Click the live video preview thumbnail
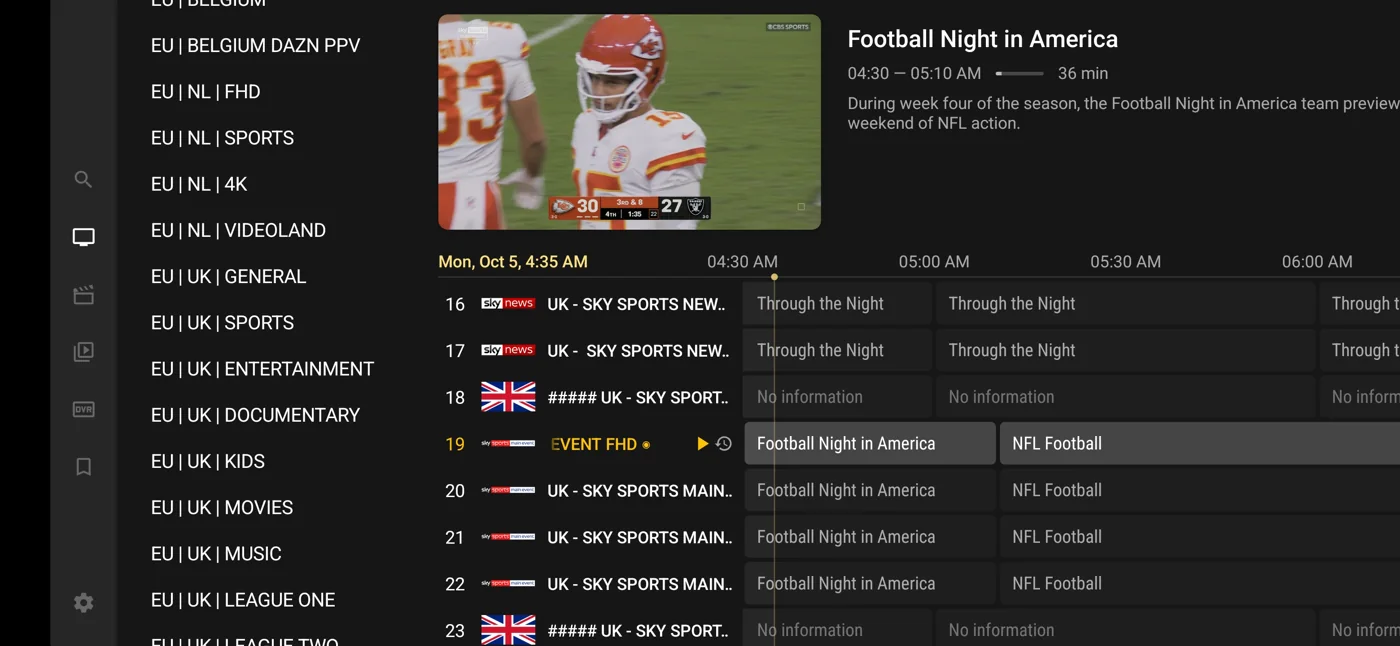The height and width of the screenshot is (646, 1400). pos(629,122)
